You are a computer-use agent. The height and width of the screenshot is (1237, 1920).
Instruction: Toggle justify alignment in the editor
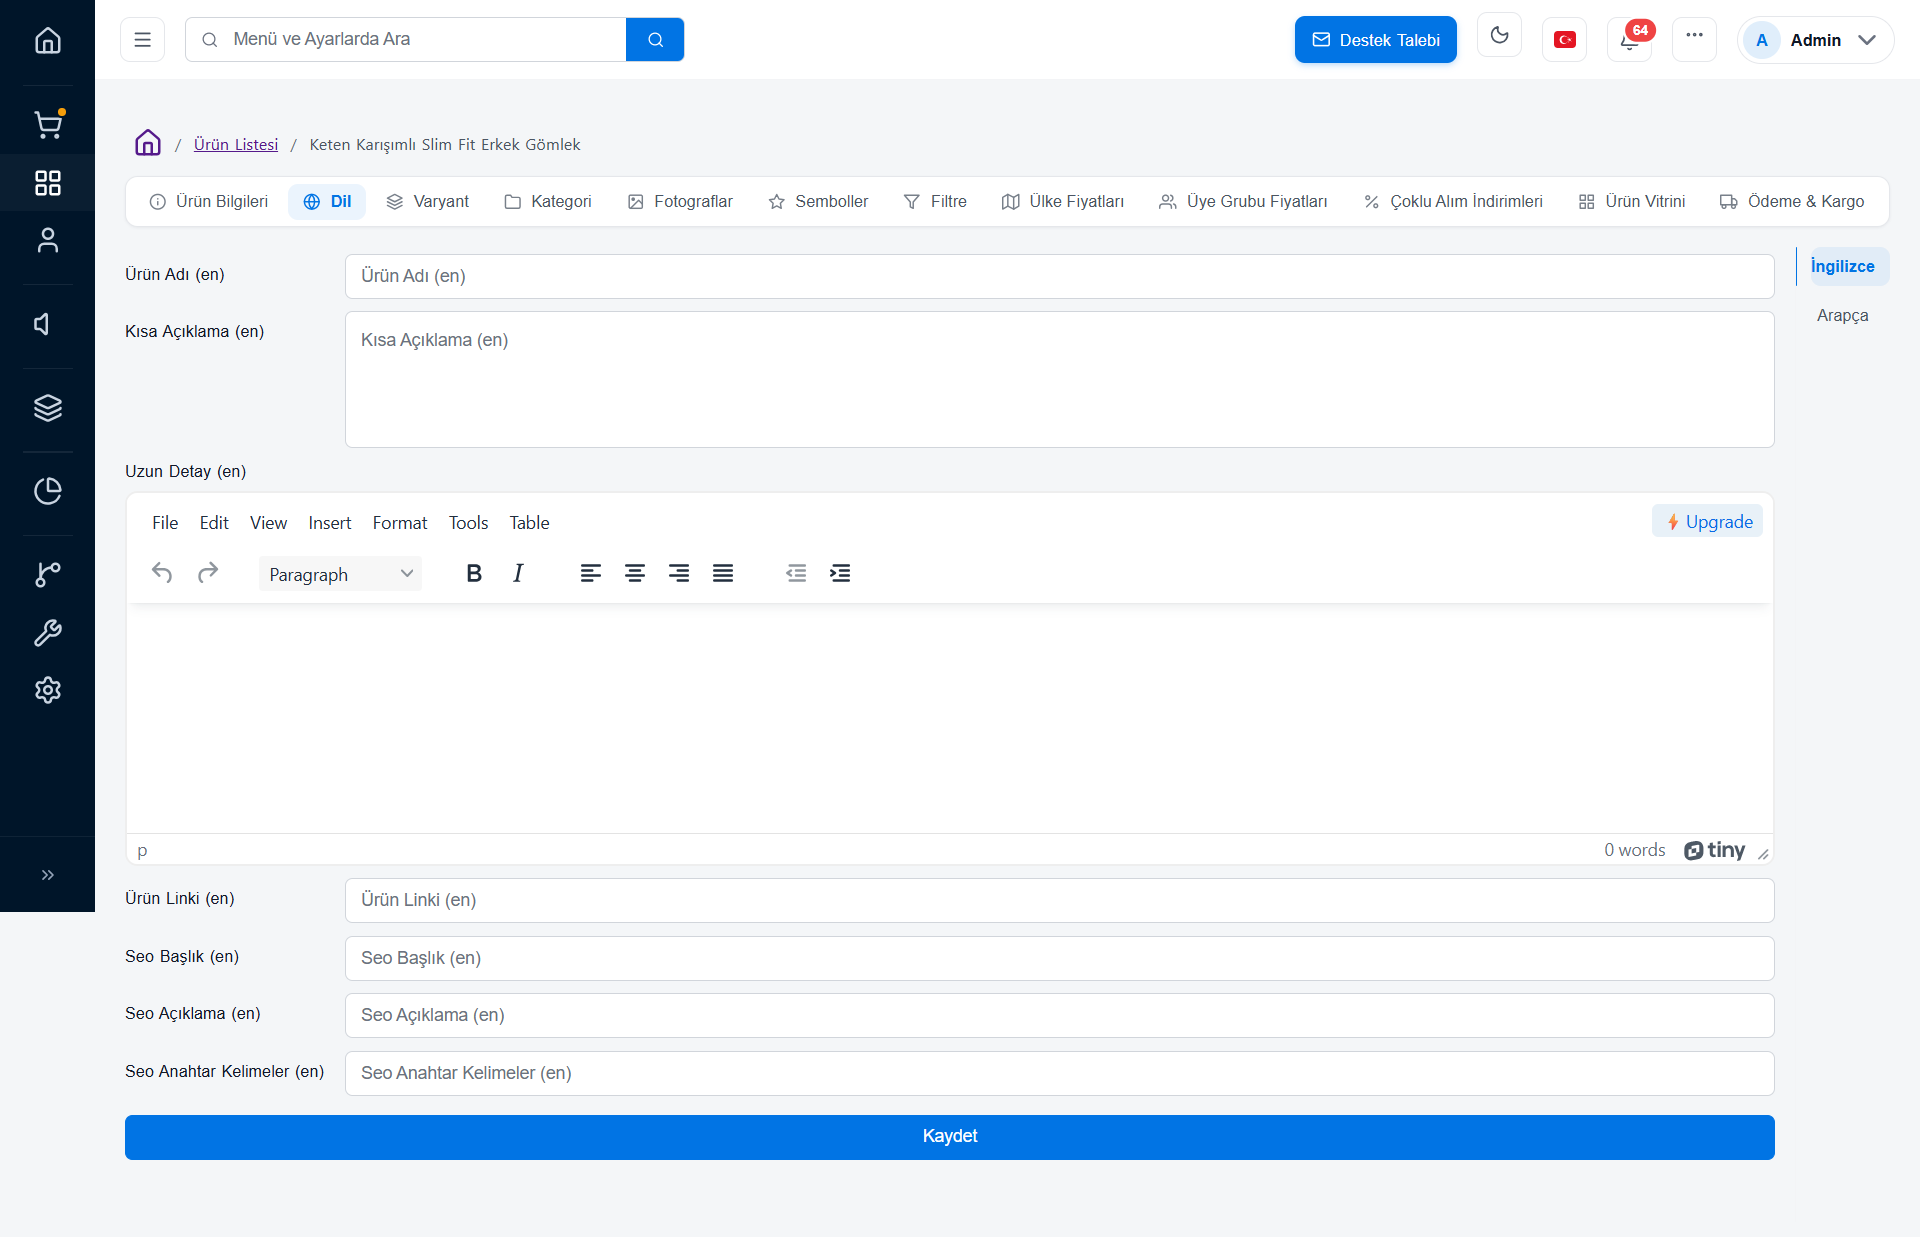click(x=723, y=573)
